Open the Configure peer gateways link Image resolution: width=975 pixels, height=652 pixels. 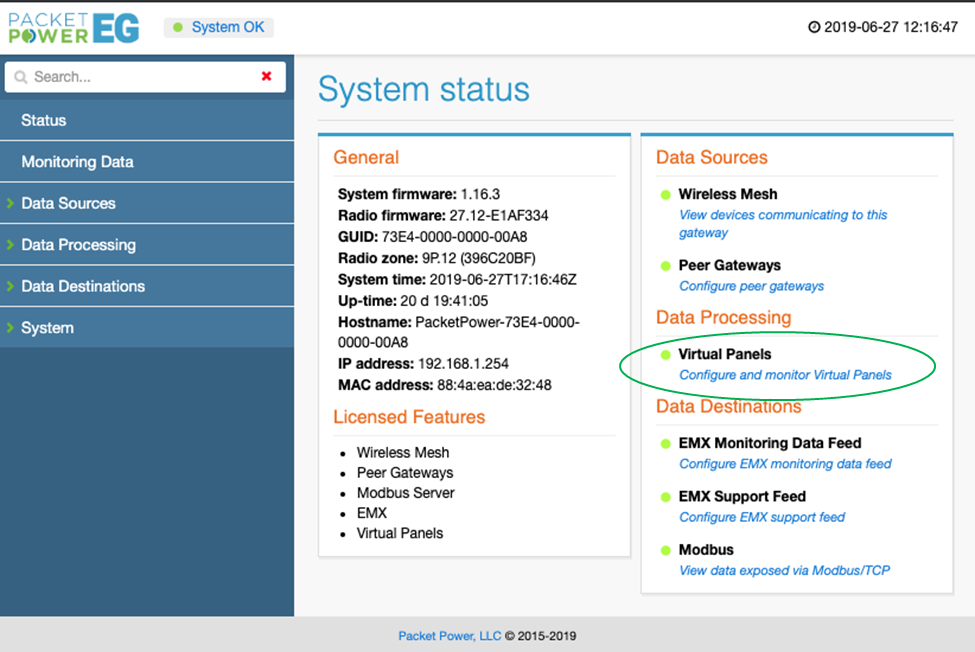751,286
